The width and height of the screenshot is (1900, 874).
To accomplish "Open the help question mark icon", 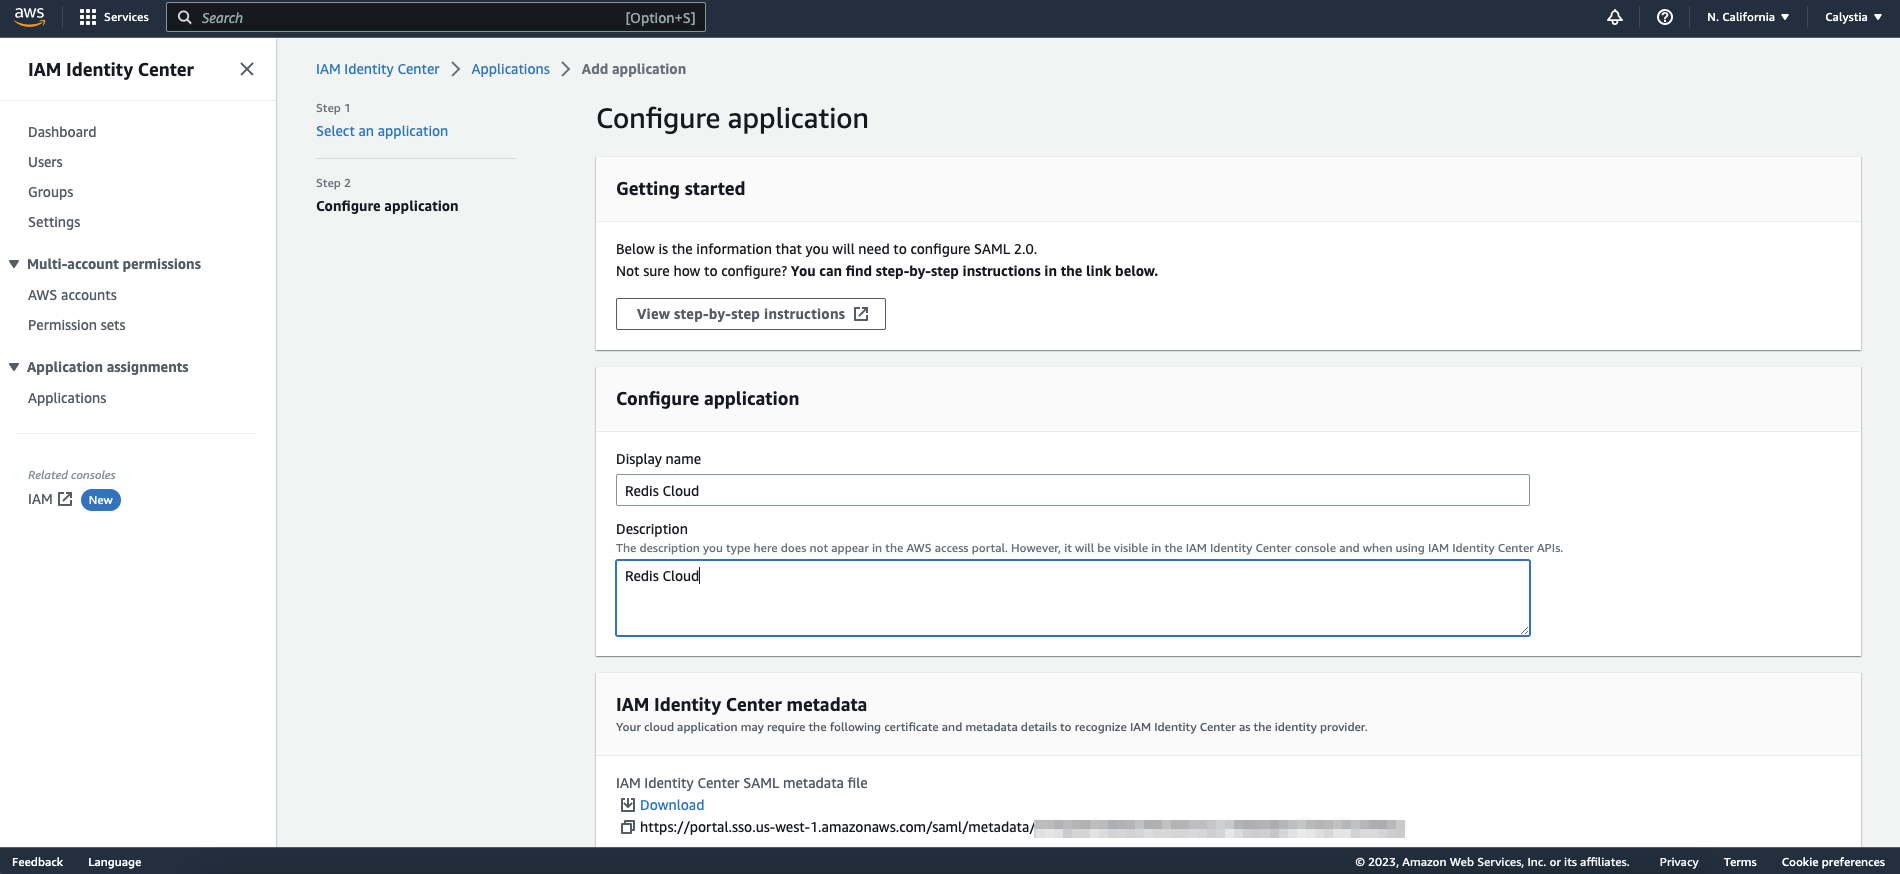I will click(1664, 17).
